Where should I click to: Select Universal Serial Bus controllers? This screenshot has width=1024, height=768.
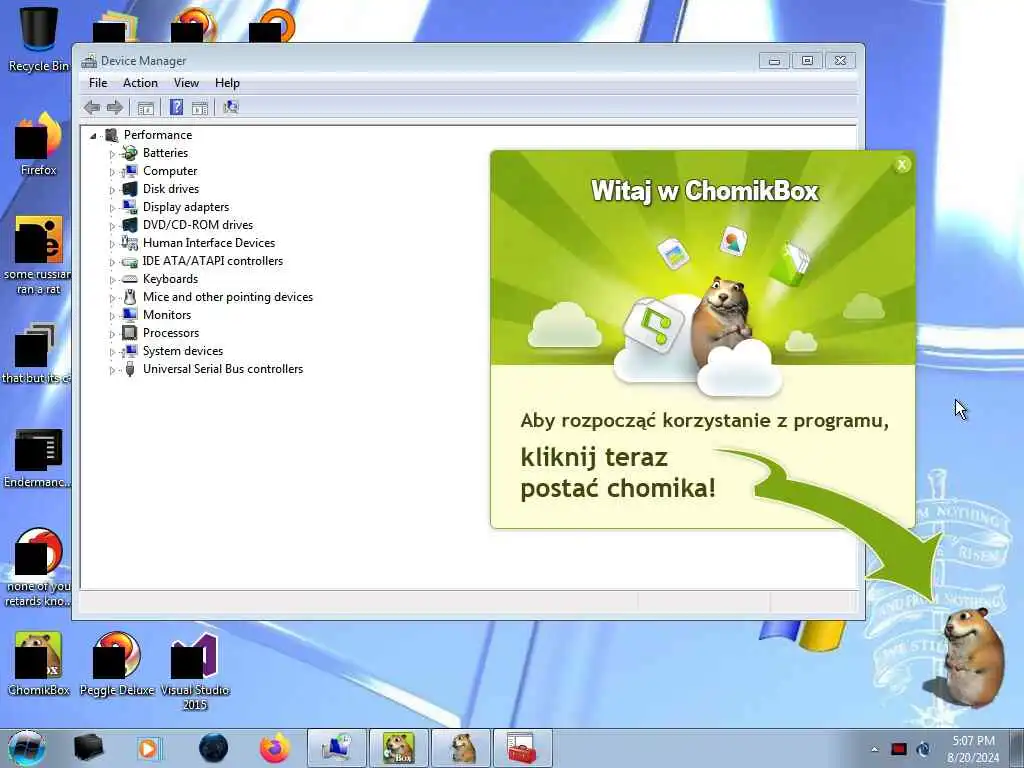click(223, 368)
